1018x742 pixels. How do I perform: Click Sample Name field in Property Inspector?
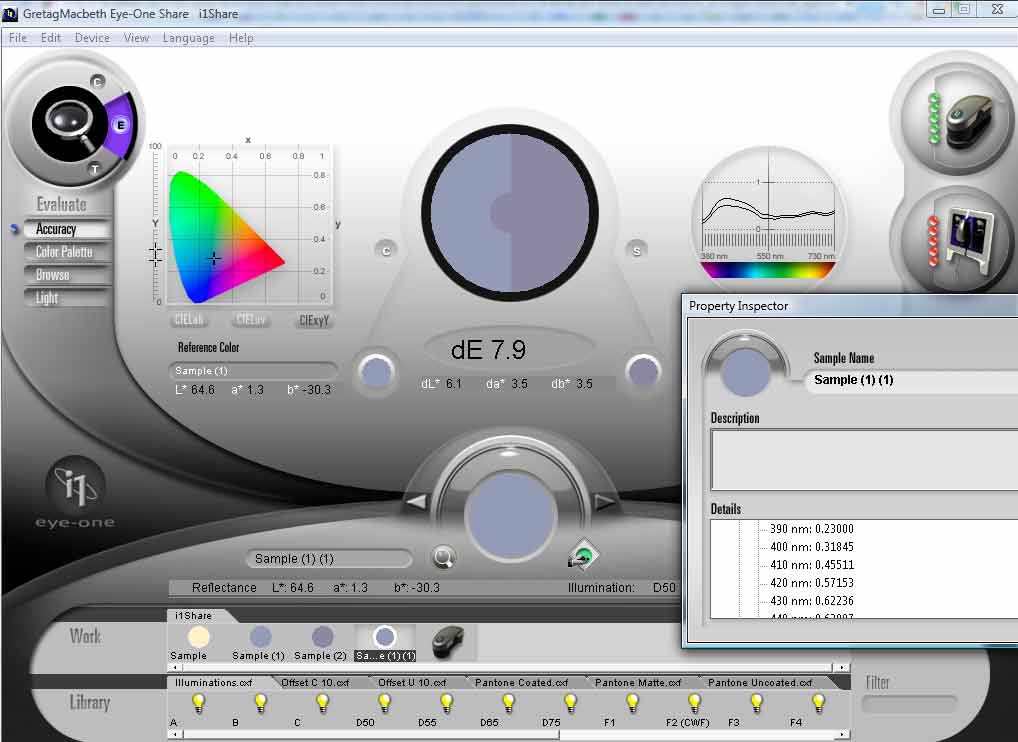pyautogui.click(x=912, y=380)
